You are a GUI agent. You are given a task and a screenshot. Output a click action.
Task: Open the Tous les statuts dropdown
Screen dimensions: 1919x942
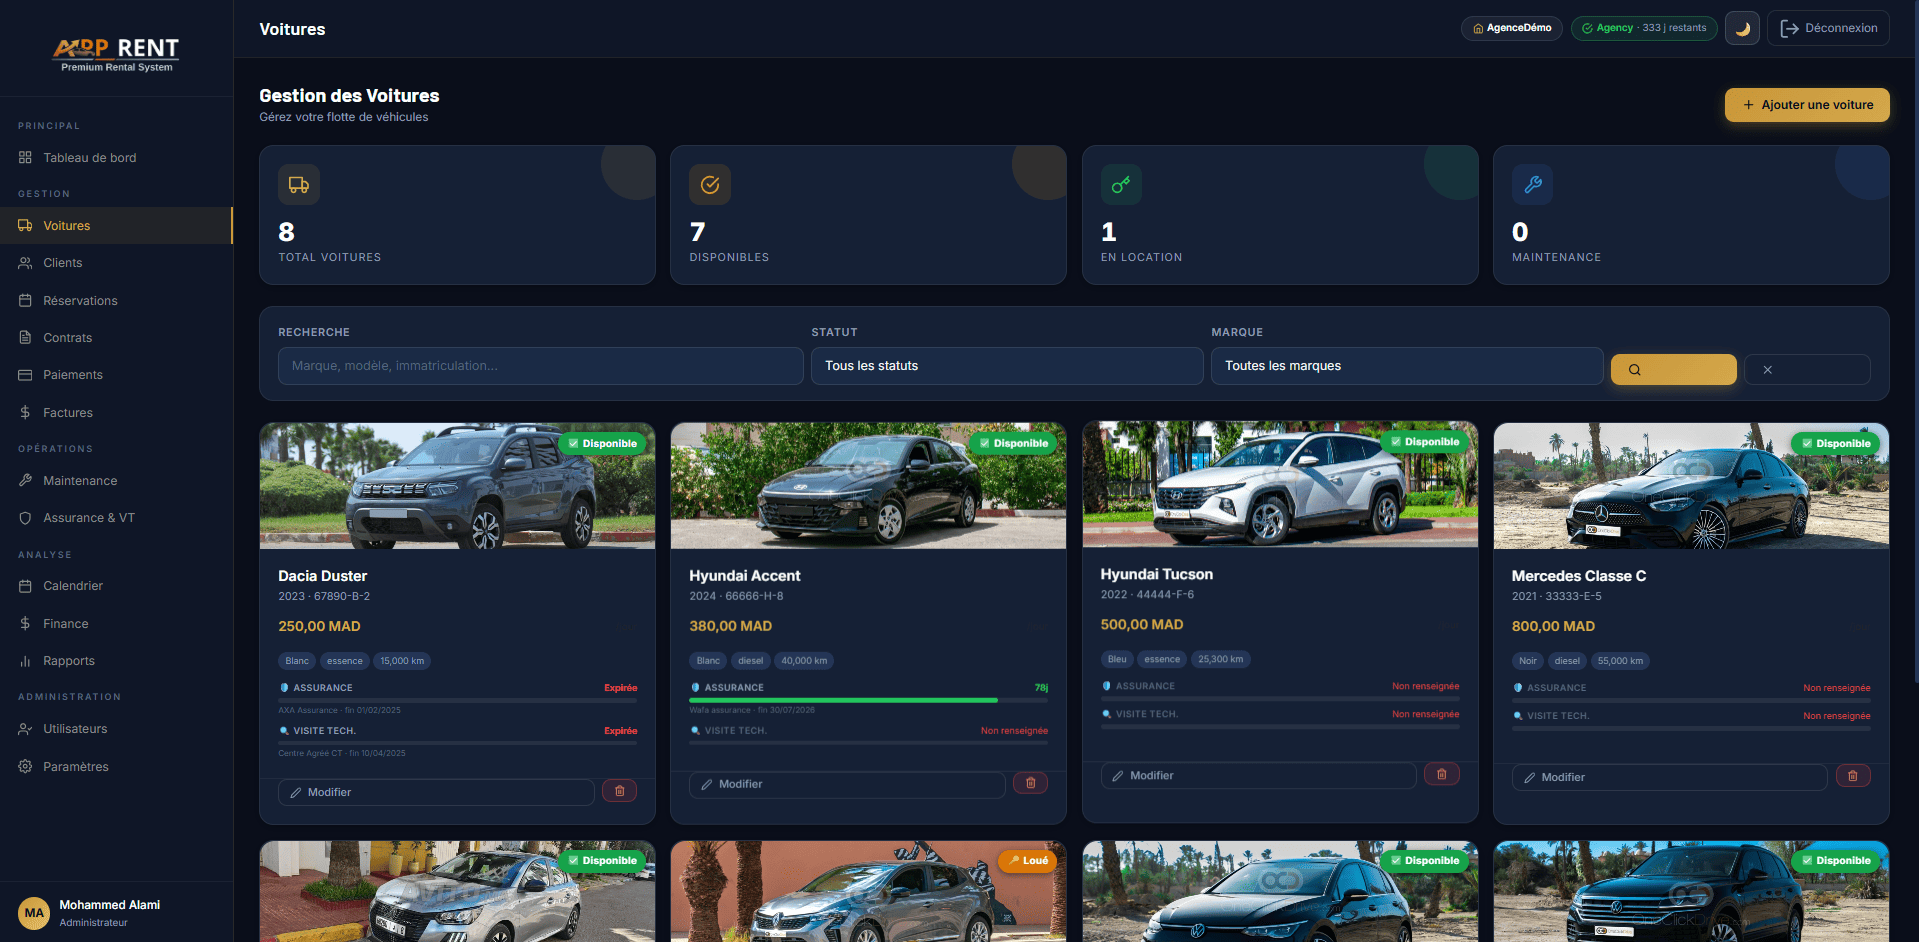point(1007,366)
